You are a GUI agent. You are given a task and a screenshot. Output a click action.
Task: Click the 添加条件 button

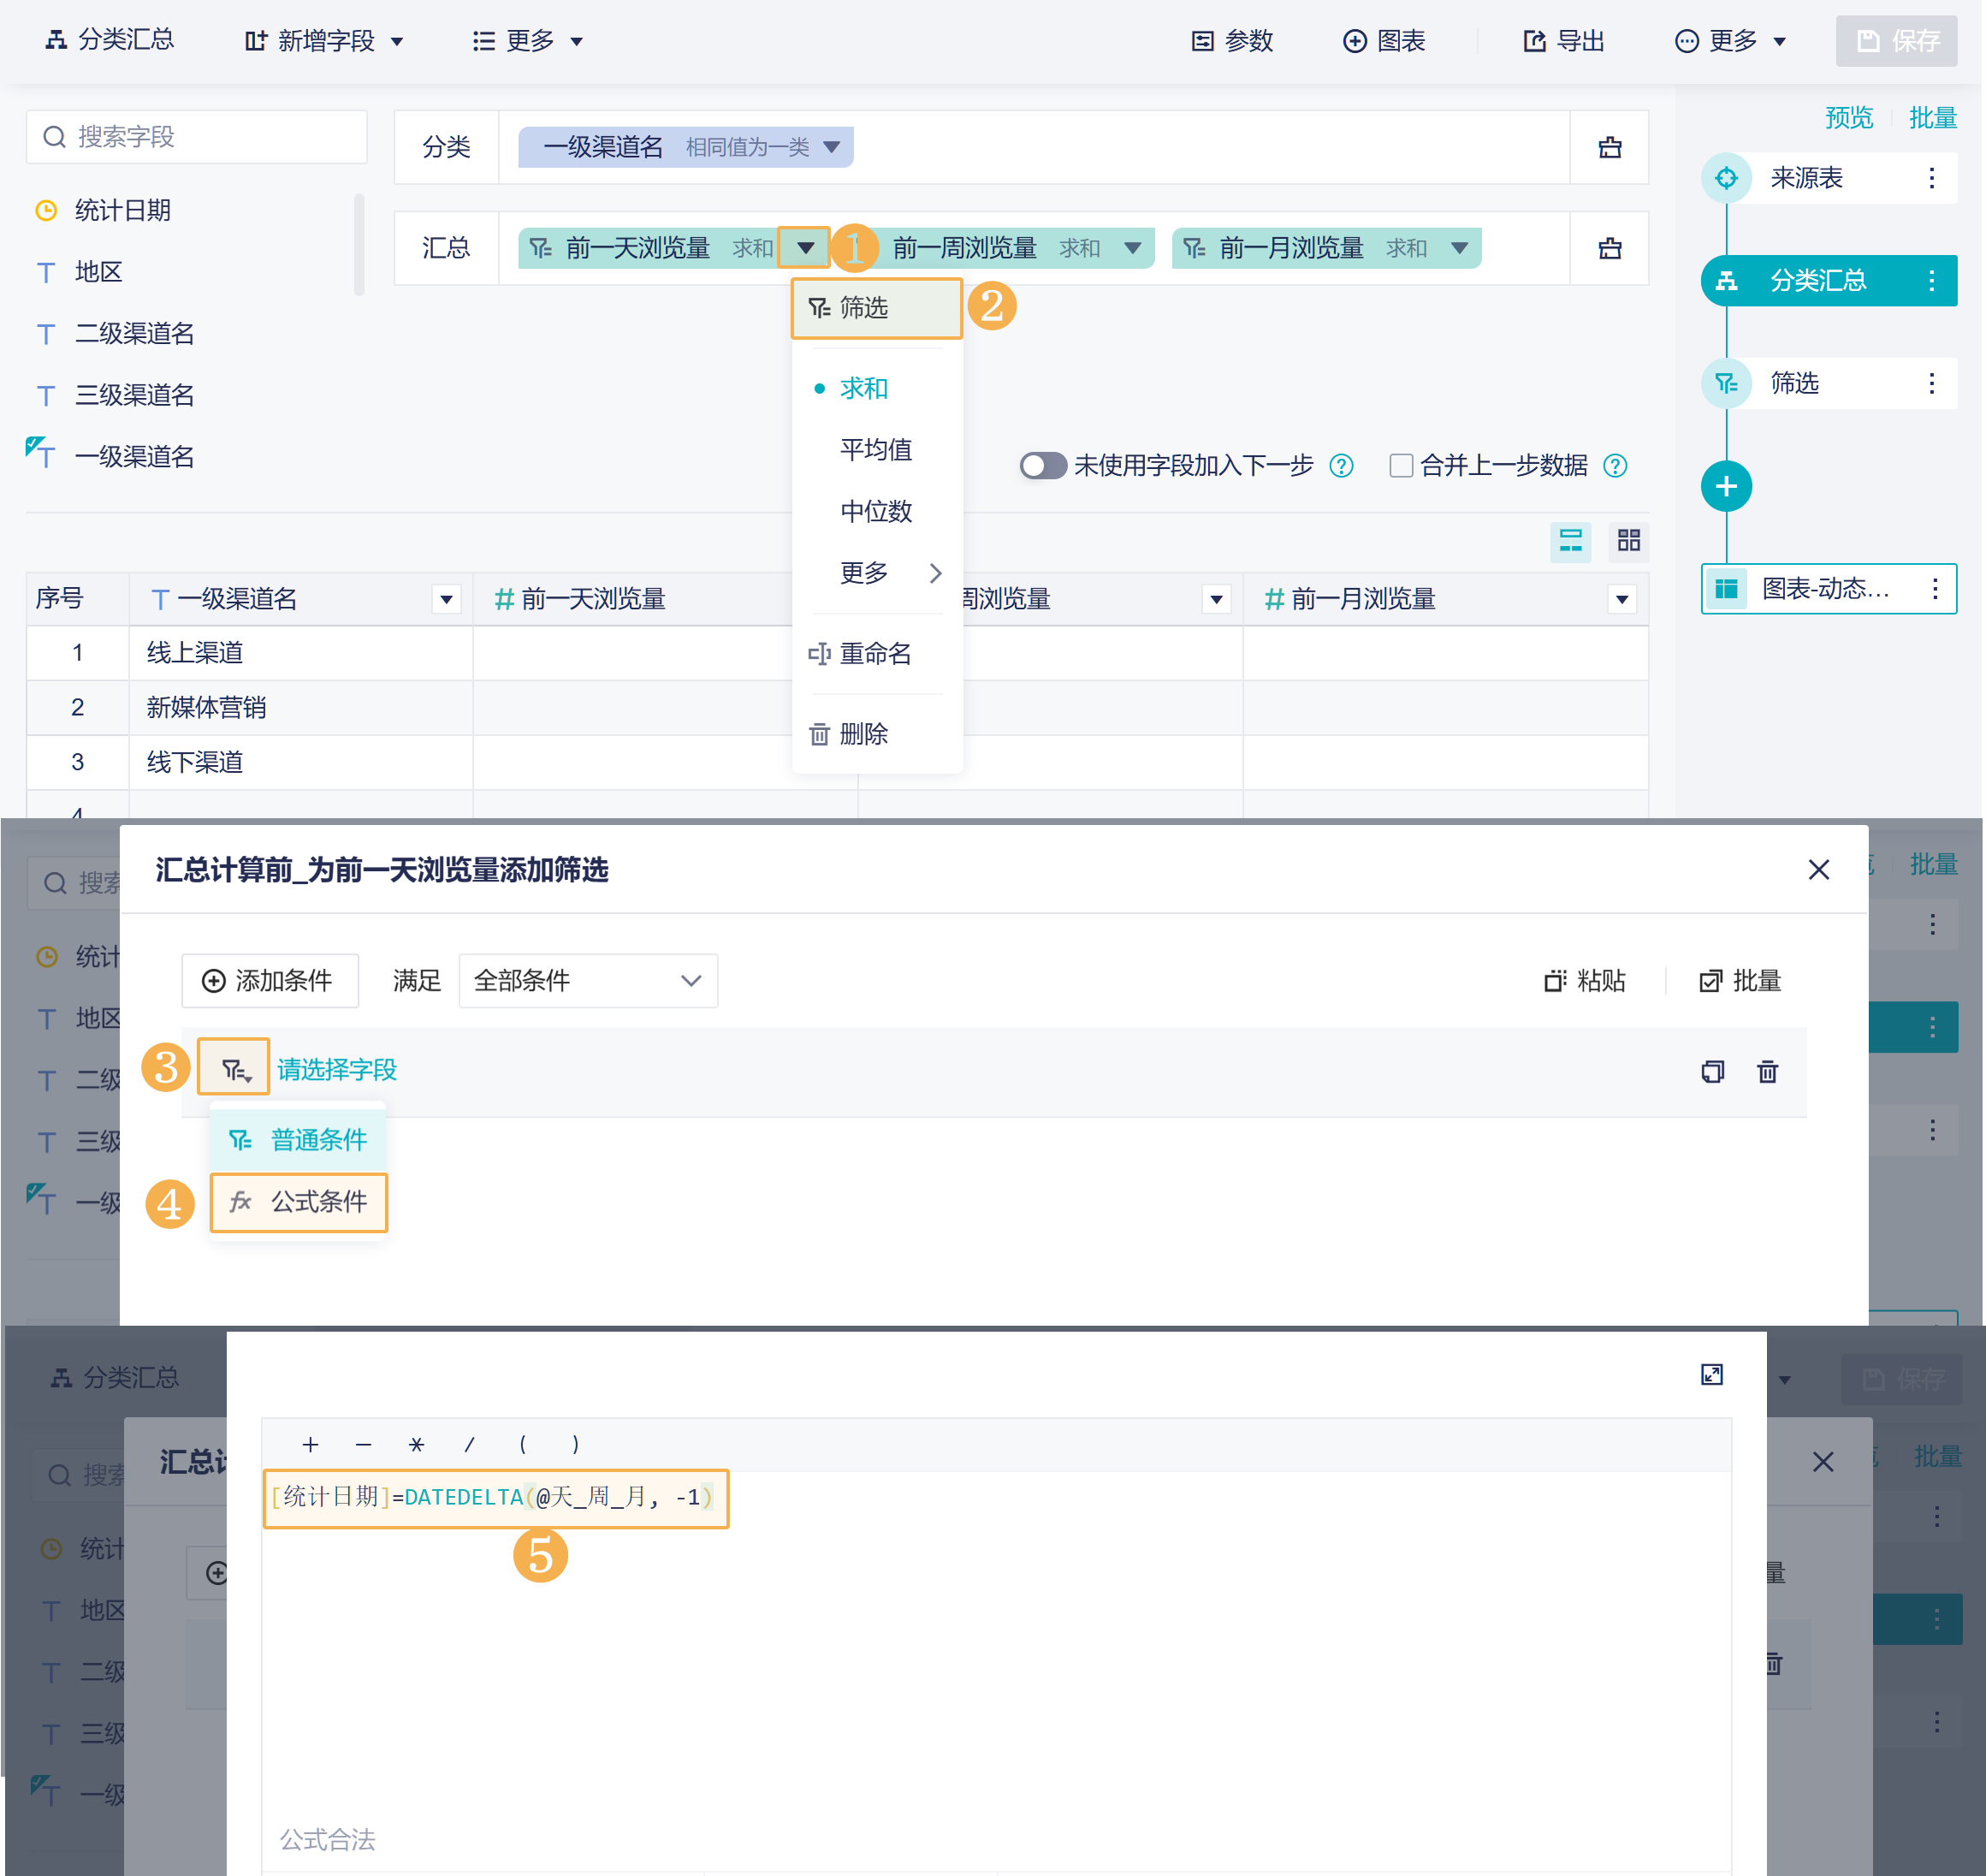tap(269, 980)
